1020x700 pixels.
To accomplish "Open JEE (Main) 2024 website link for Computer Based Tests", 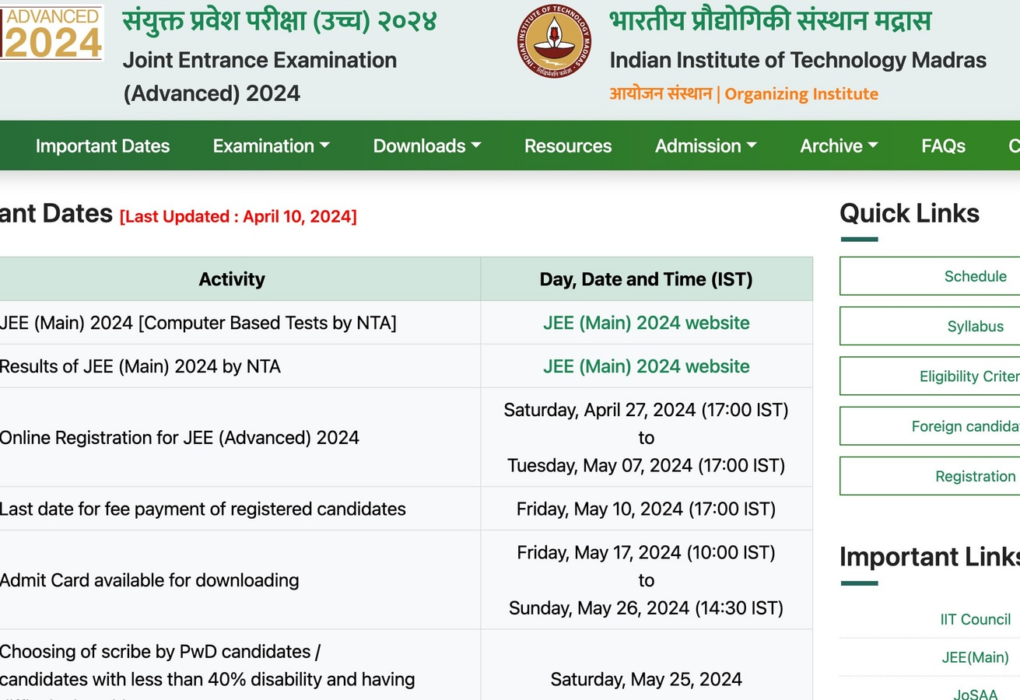I will point(646,323).
